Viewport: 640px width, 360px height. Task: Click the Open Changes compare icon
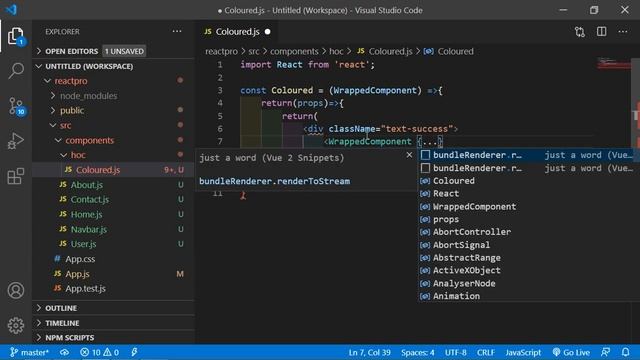[580, 32]
